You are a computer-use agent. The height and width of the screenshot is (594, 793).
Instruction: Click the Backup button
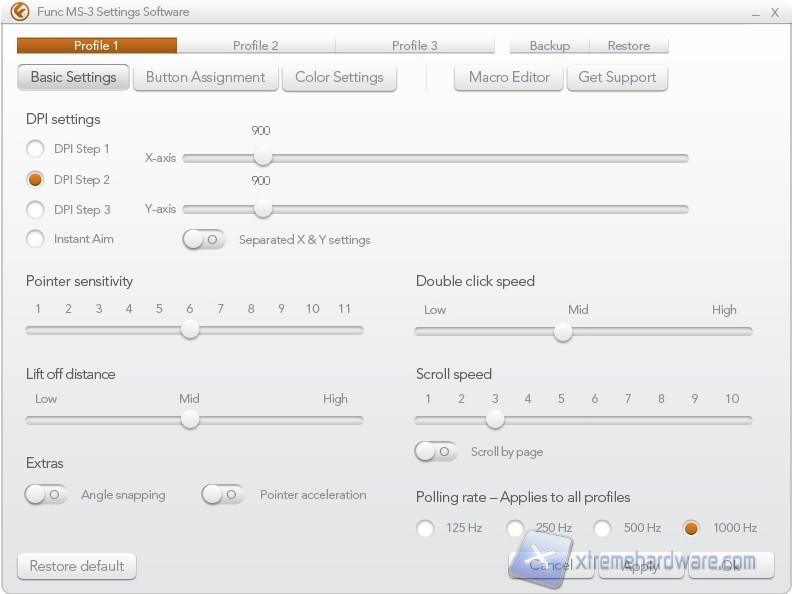pyautogui.click(x=549, y=45)
